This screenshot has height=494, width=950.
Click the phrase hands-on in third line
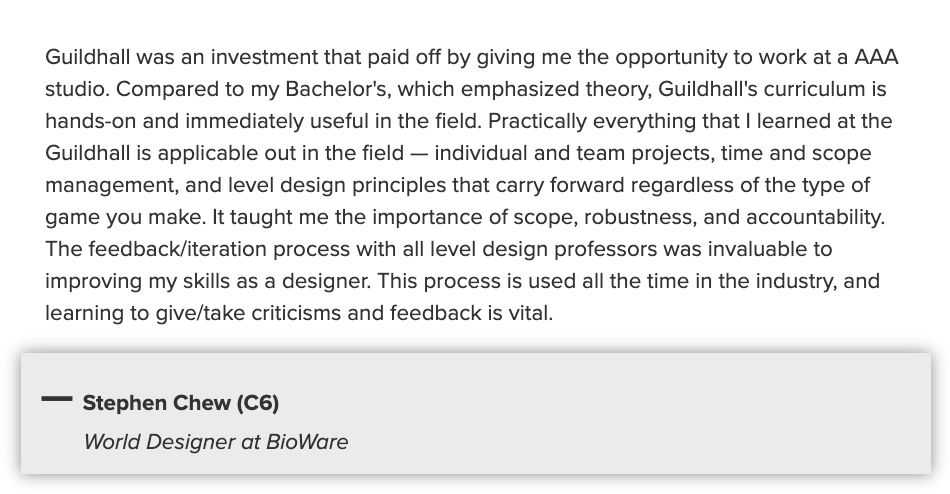[90, 121]
